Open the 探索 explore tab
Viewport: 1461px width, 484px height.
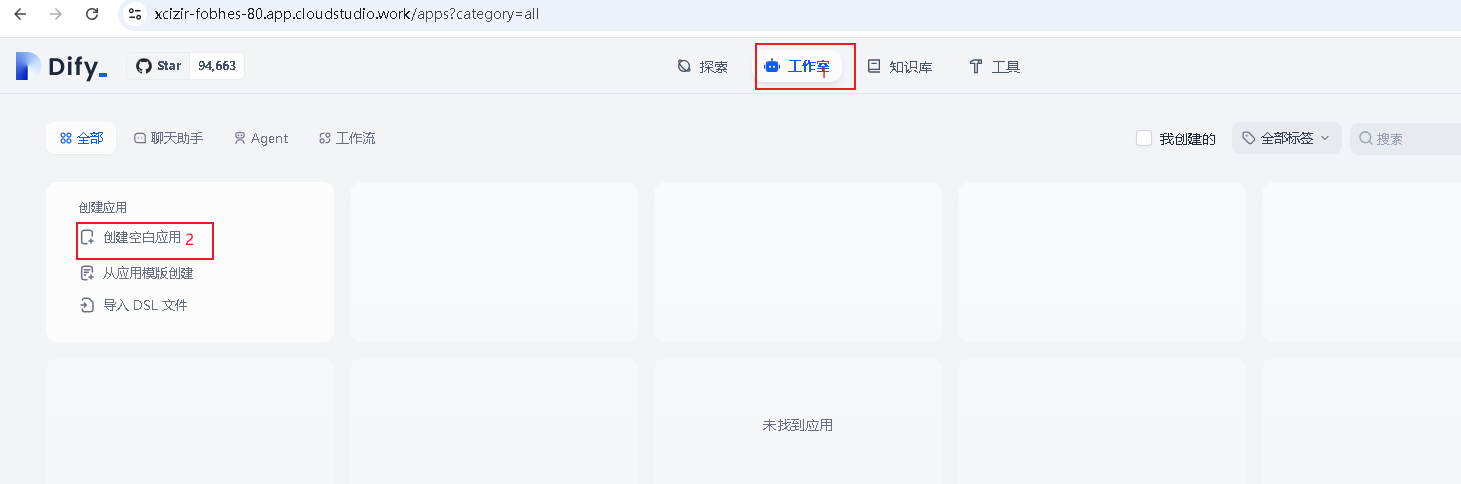coord(702,67)
